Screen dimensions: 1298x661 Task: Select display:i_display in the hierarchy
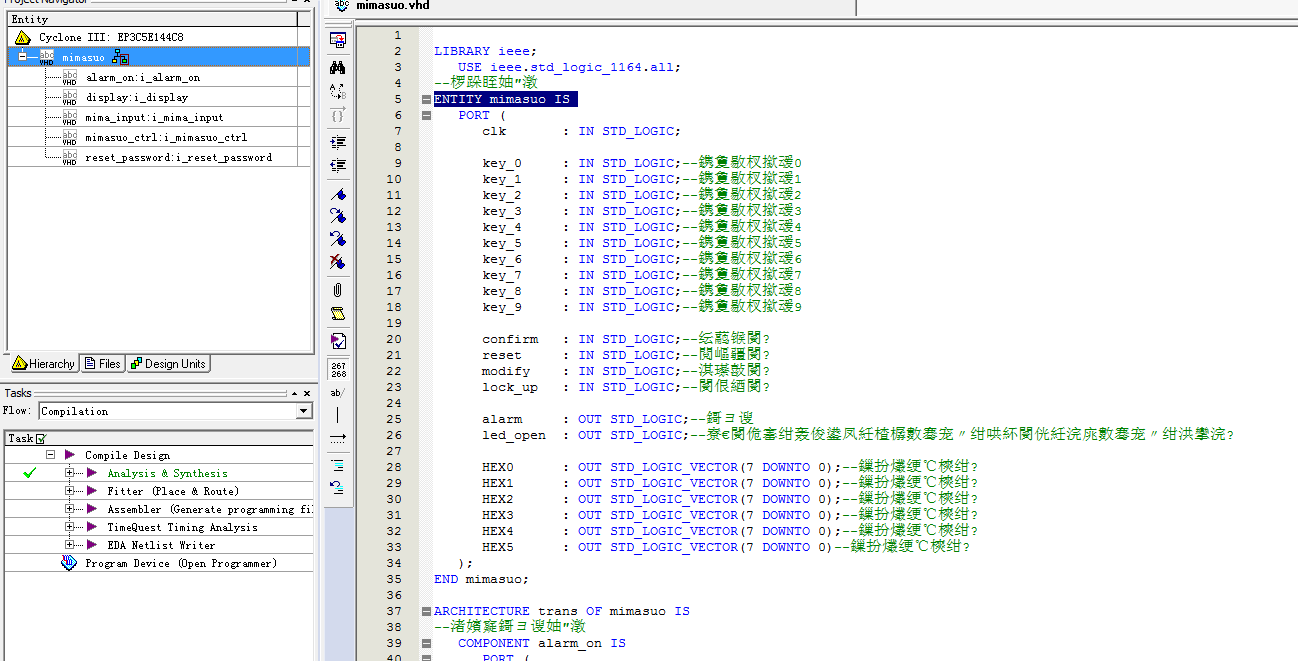coord(136,97)
